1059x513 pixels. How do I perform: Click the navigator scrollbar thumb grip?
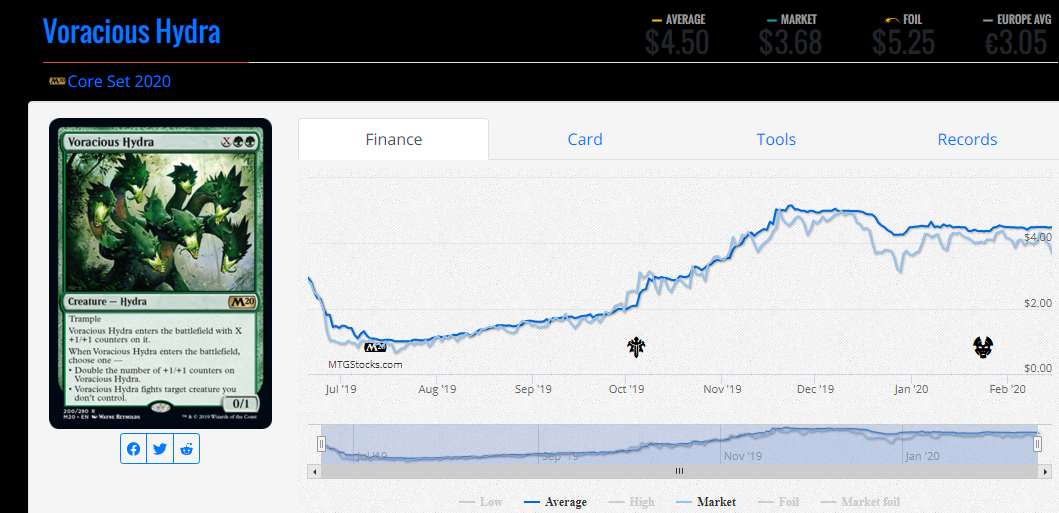point(679,471)
